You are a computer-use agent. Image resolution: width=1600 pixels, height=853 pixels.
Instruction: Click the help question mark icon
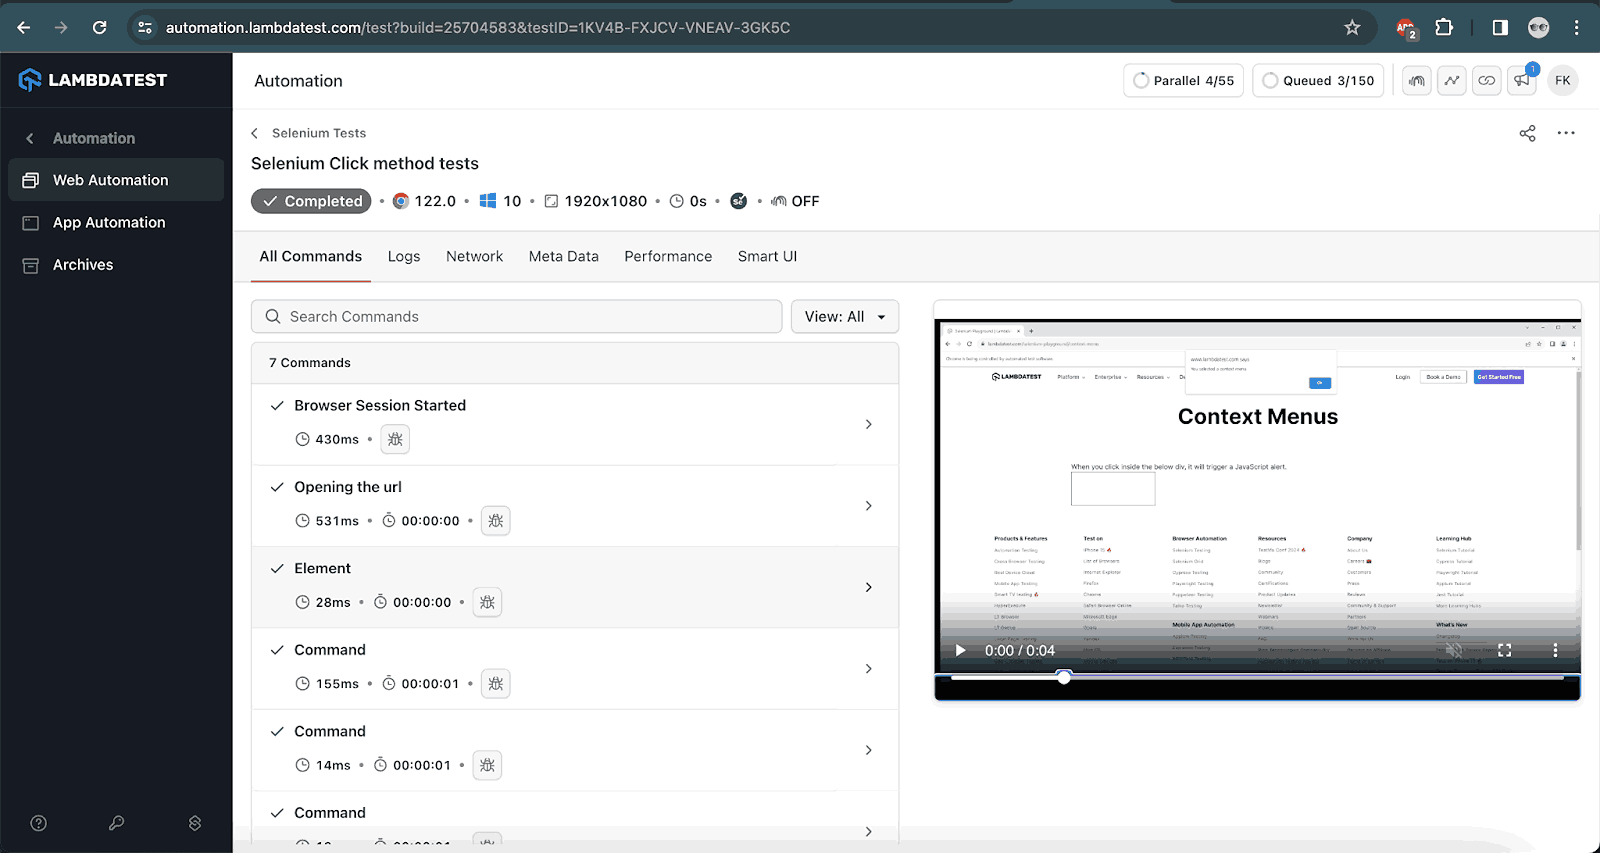tap(39, 823)
